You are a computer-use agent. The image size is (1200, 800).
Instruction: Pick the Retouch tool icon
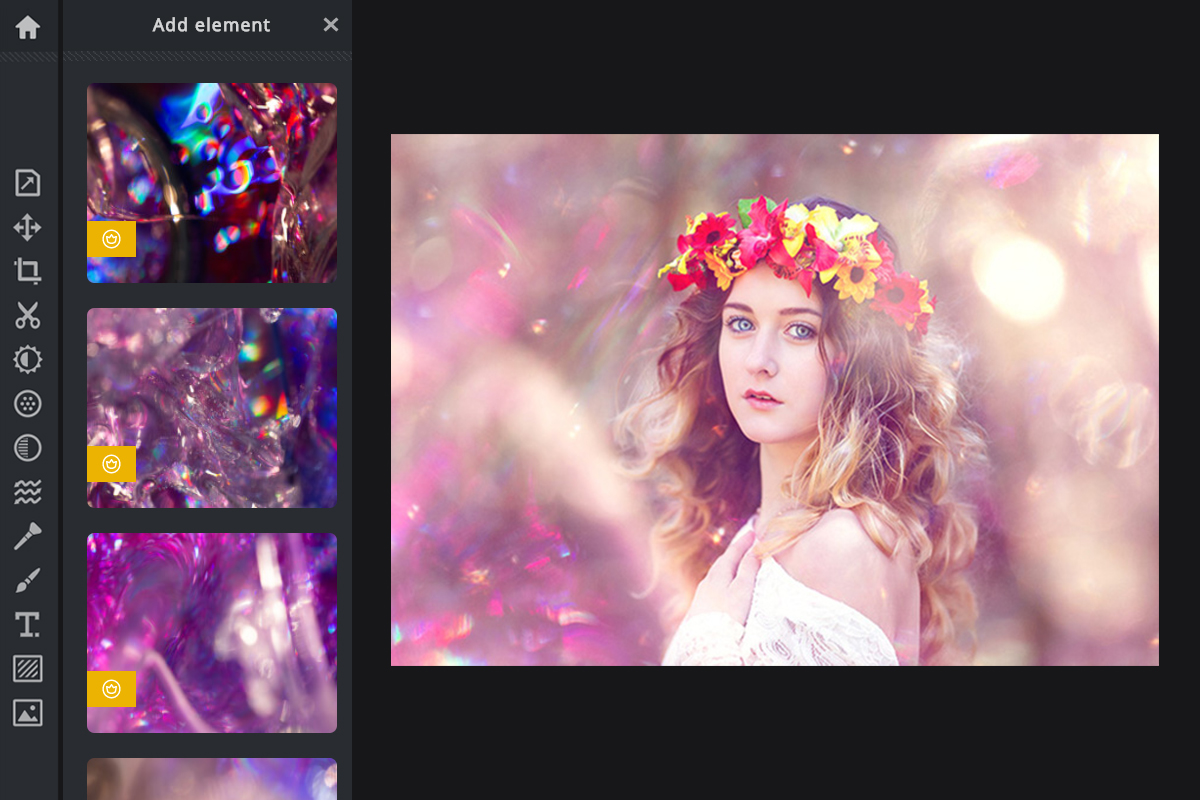28,536
